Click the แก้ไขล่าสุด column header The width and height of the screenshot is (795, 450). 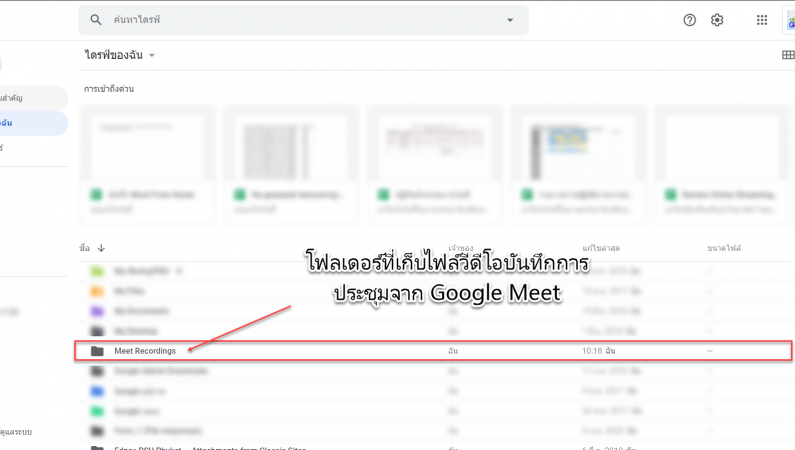point(601,248)
